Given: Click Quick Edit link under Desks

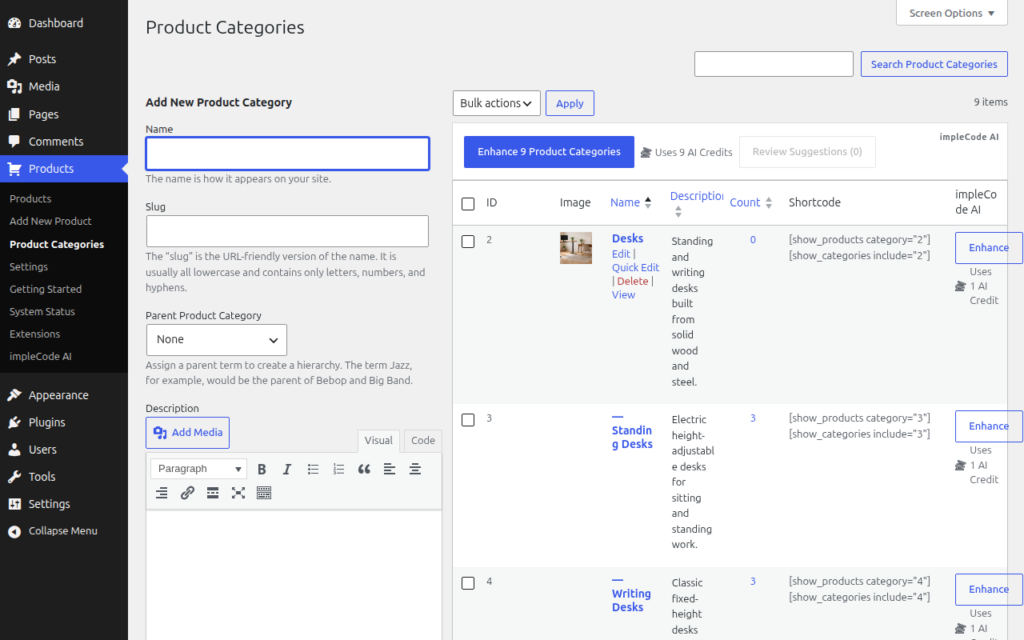Looking at the screenshot, I should [635, 268].
